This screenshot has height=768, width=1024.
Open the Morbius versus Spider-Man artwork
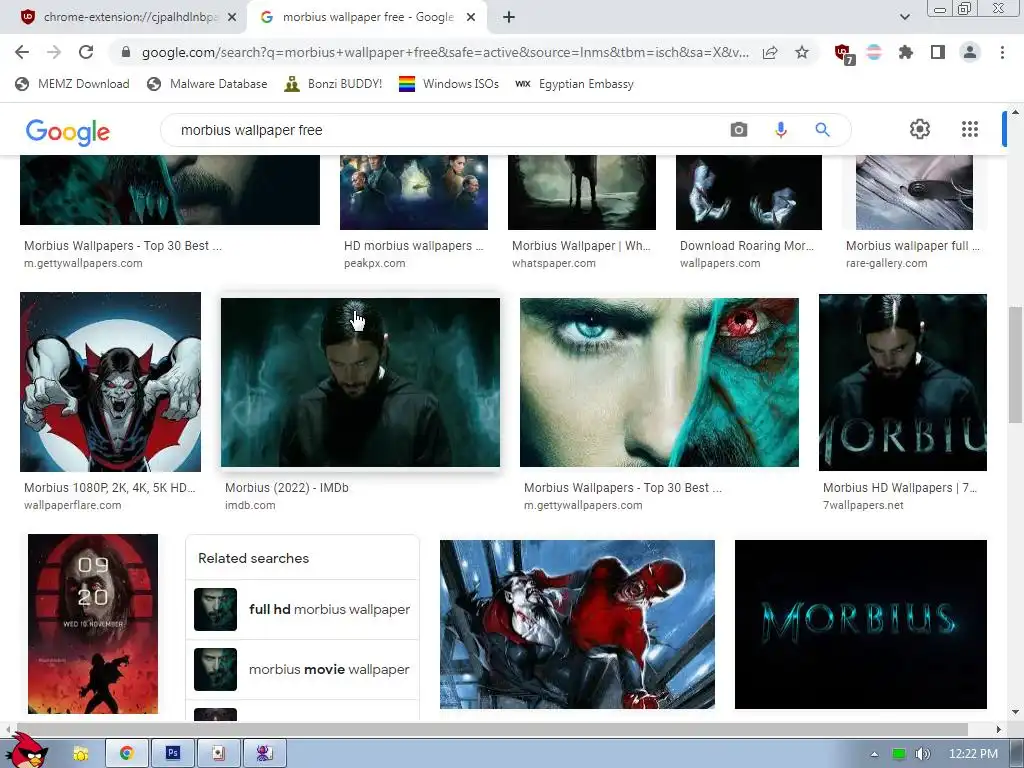coord(577,624)
